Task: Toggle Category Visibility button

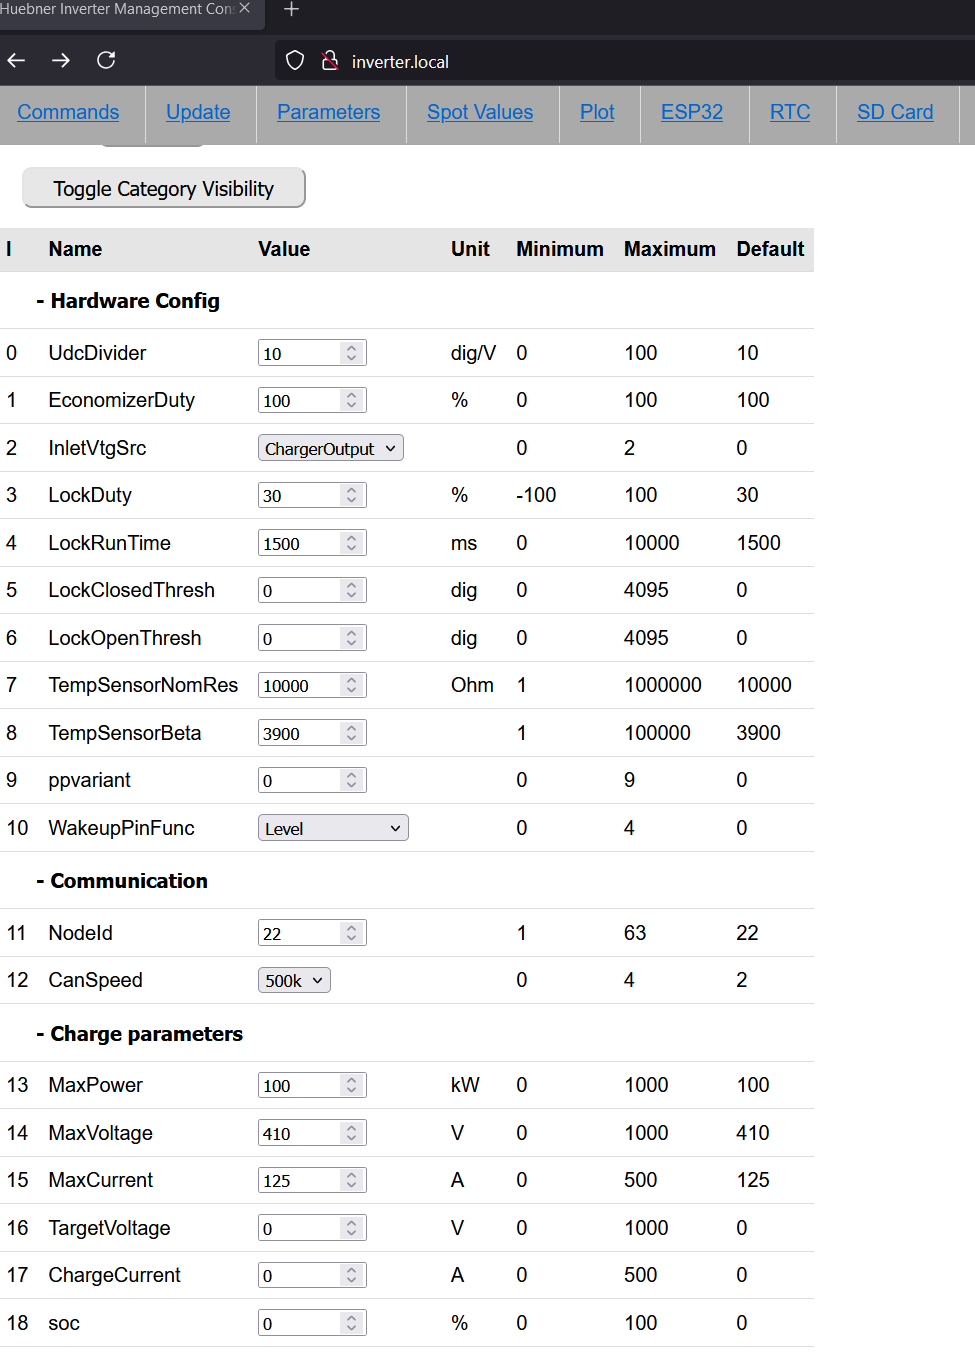Action: [164, 188]
